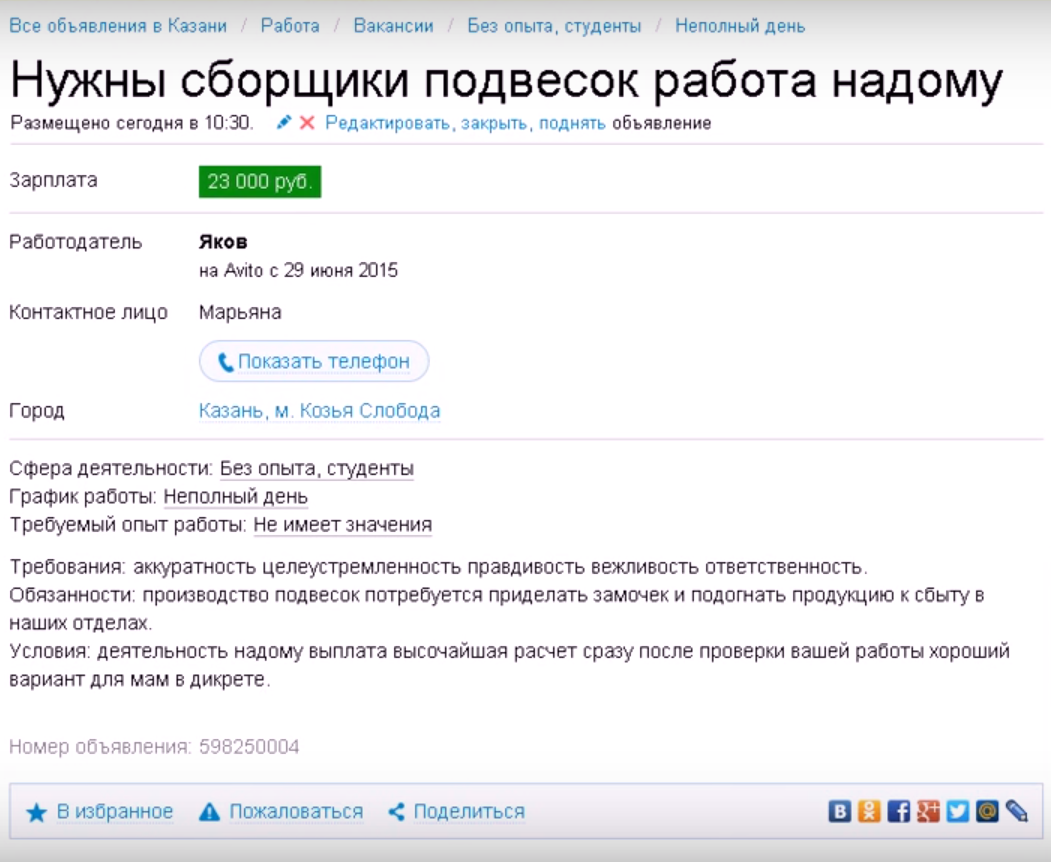Share via the VKontakte icon
The width and height of the screenshot is (1051, 862).
click(840, 812)
